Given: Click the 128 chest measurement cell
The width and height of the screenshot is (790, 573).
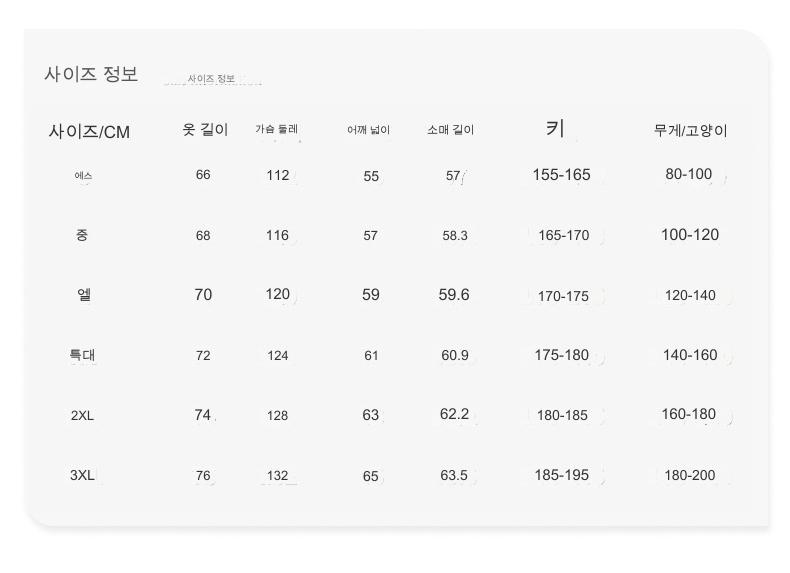Looking at the screenshot, I should pos(278,415).
